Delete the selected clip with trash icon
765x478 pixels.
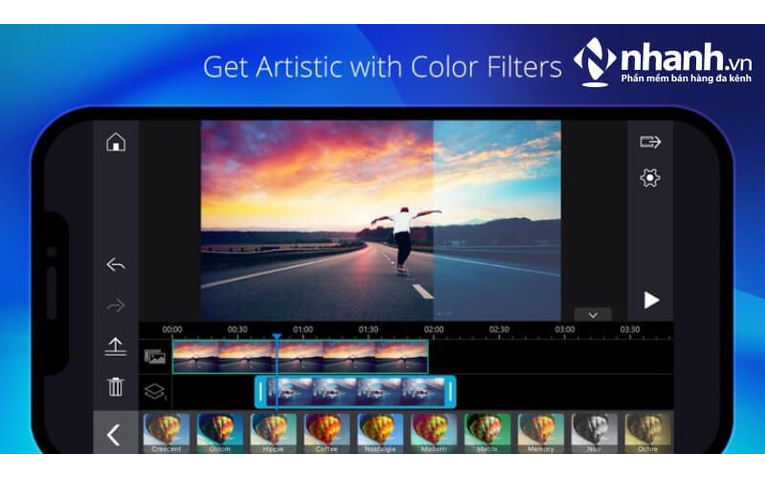(x=116, y=387)
